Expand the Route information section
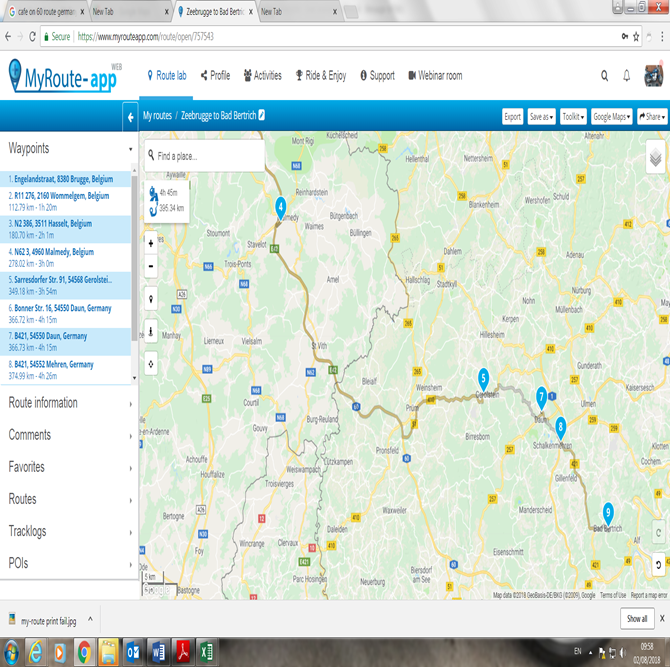This screenshot has width=670, height=667. [69, 403]
